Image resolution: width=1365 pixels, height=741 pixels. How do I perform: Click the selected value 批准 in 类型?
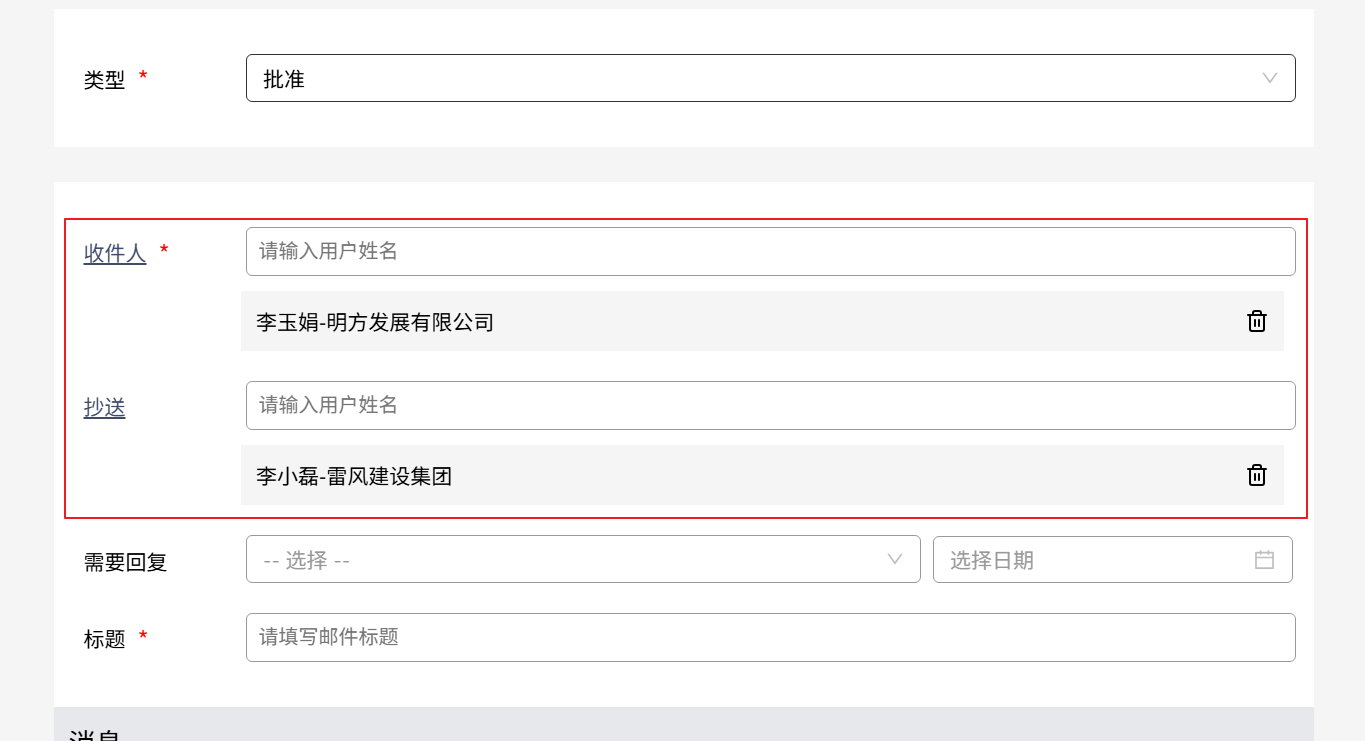coord(284,79)
